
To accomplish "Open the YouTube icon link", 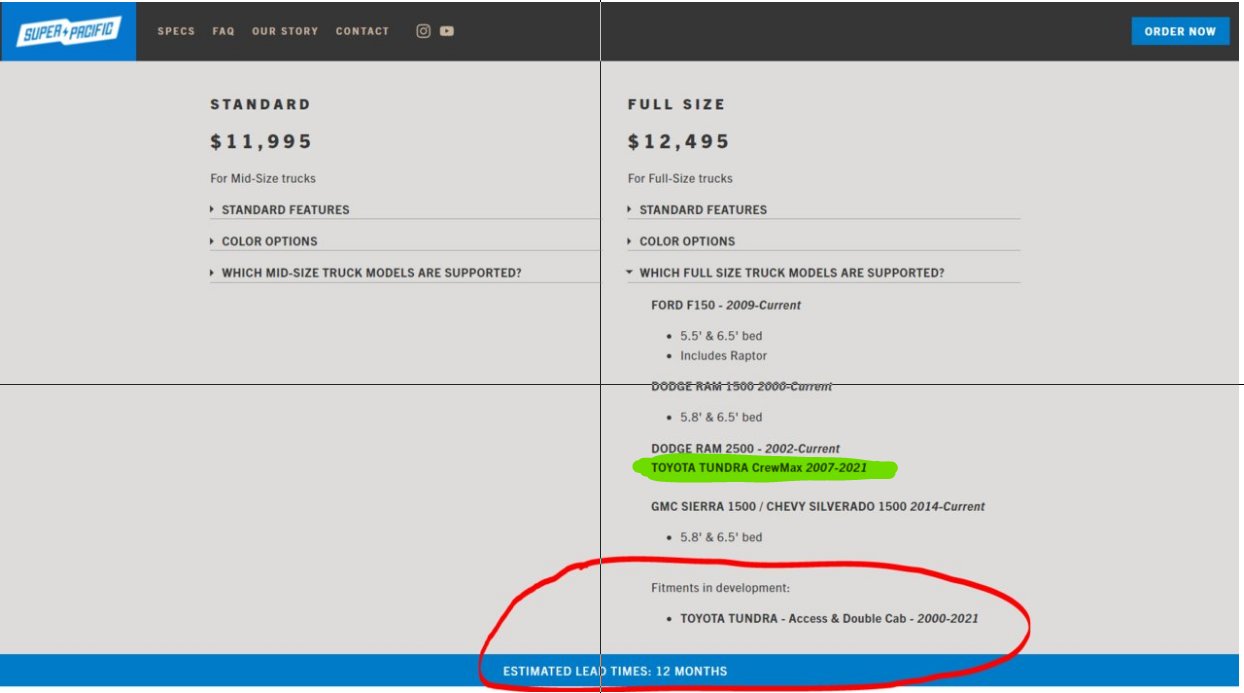I will tap(446, 31).
